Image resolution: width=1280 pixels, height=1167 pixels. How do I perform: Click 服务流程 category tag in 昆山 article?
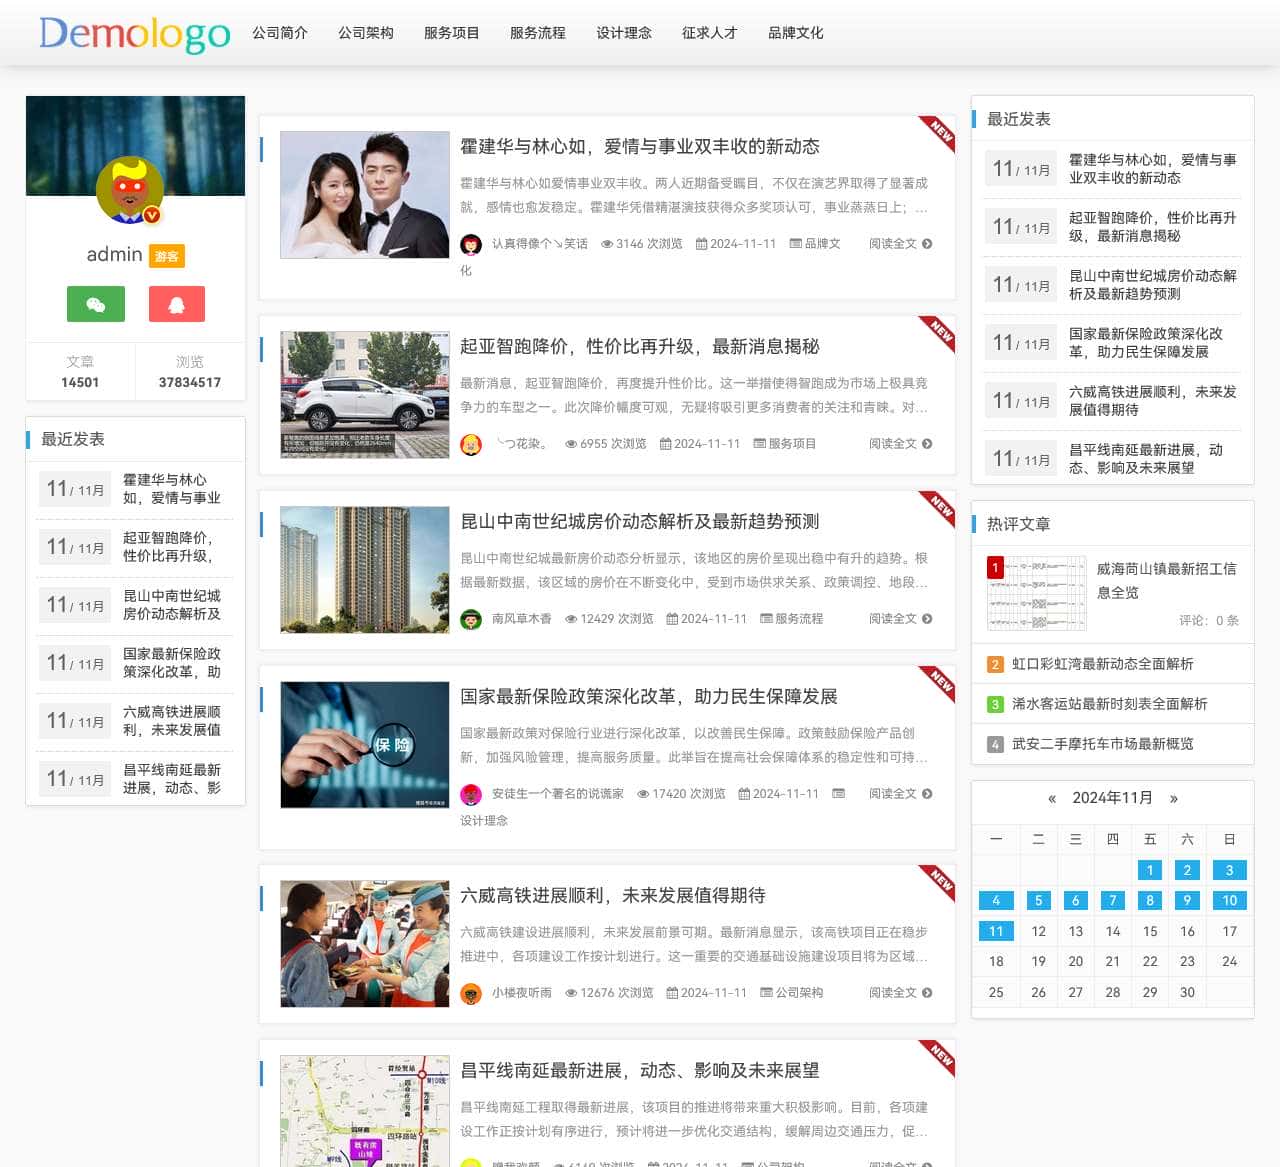(798, 619)
